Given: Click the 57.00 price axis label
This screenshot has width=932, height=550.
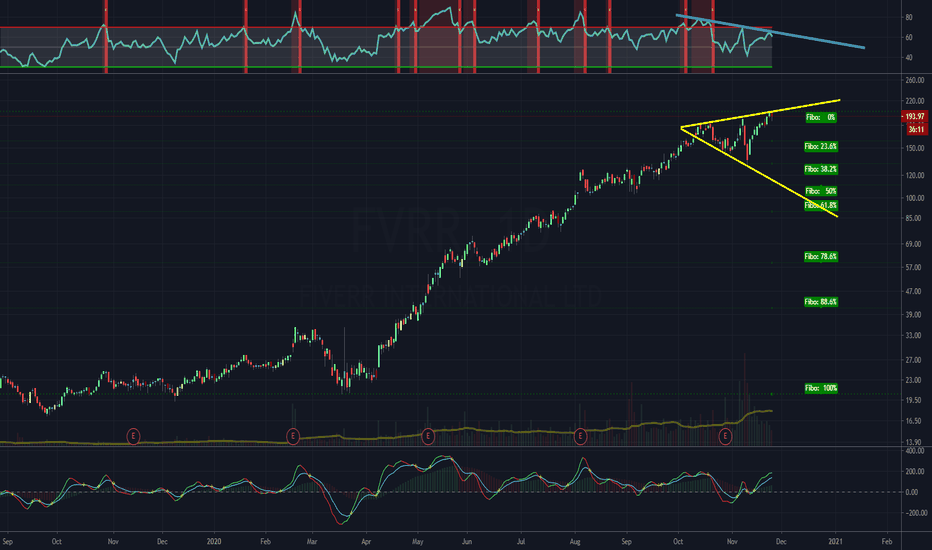Looking at the screenshot, I should tap(915, 268).
